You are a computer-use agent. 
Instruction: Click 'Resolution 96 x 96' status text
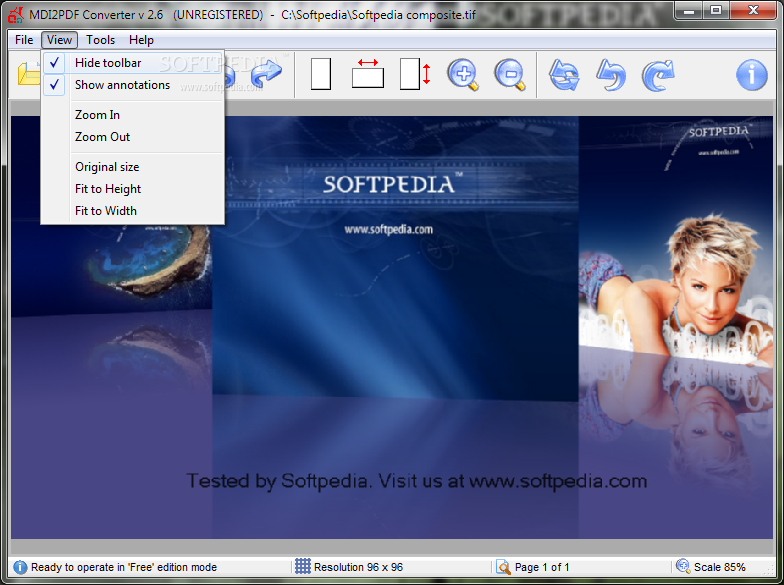pos(358,567)
